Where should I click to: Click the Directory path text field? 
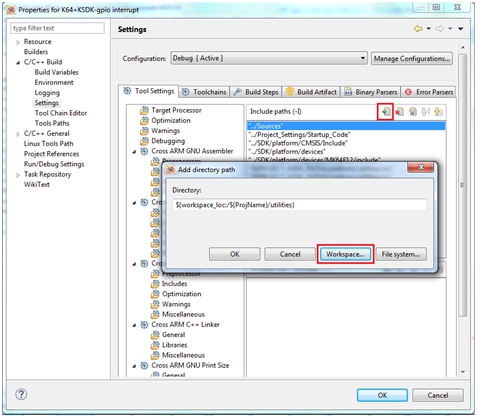[299, 205]
